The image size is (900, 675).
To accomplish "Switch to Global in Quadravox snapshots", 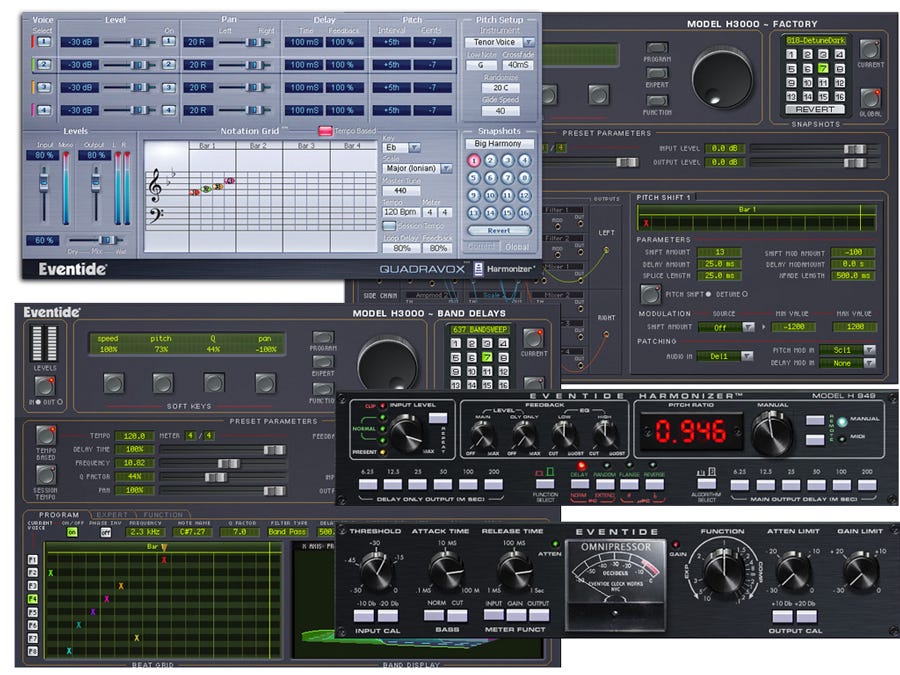I will [517, 246].
